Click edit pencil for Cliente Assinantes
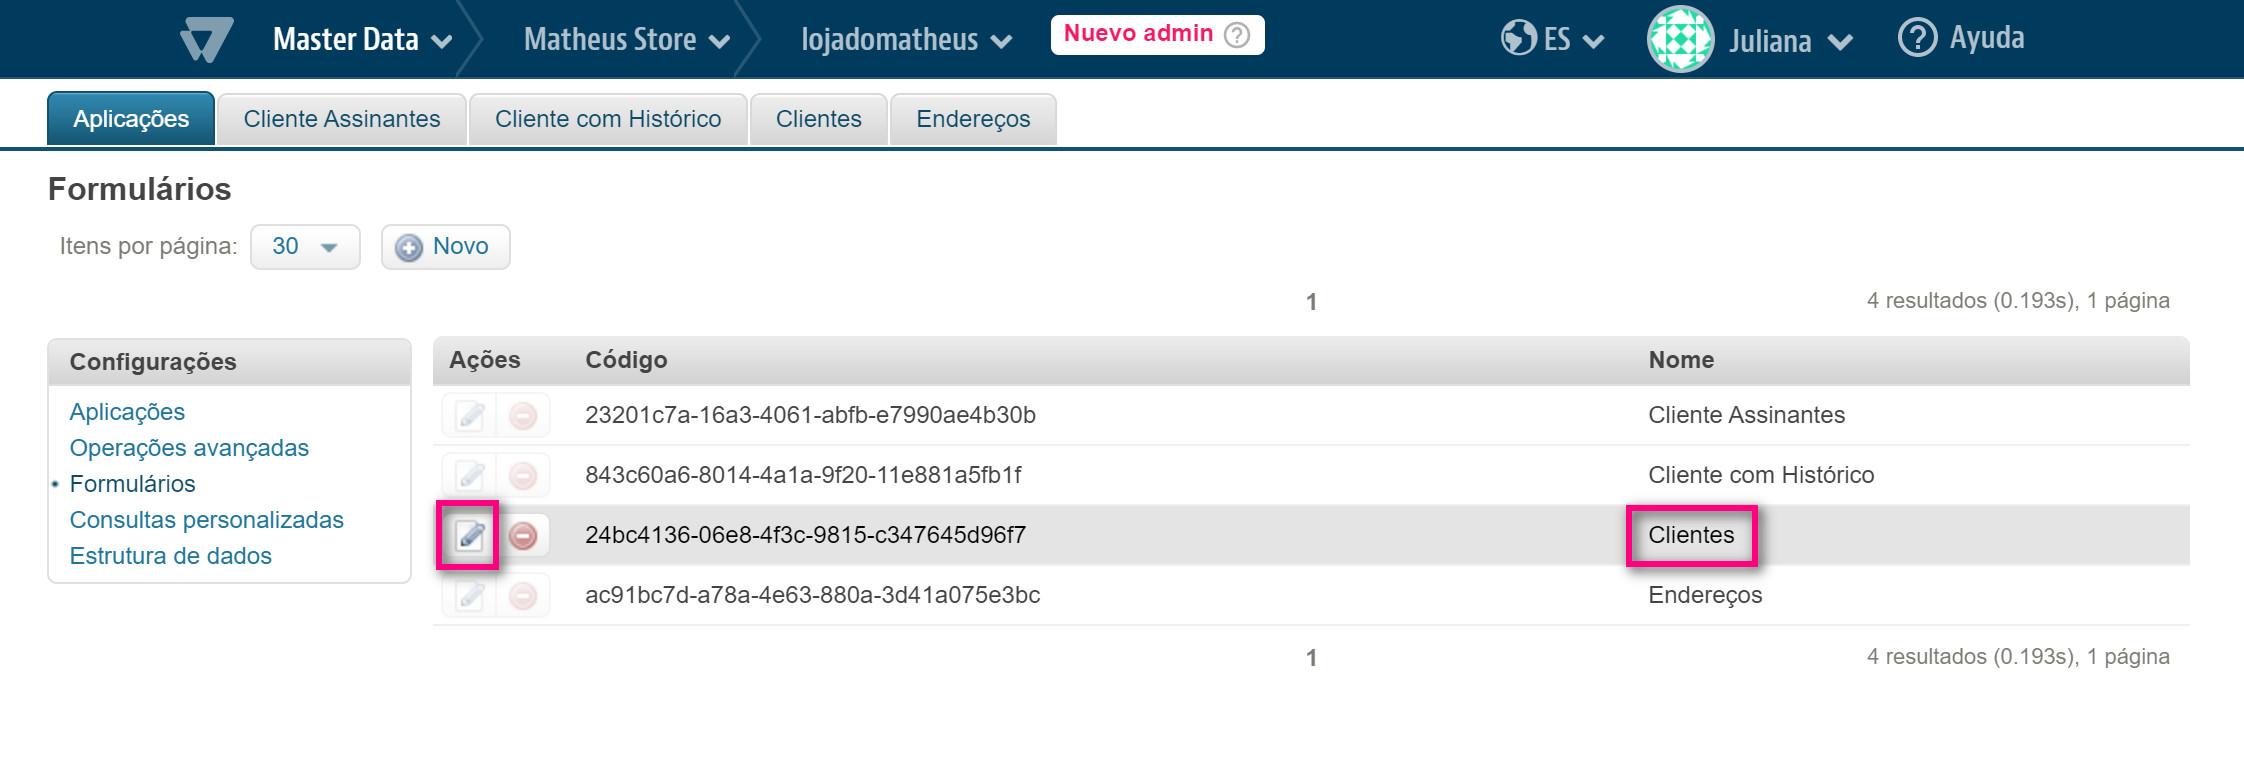Viewport: 2244px width, 767px height. click(470, 416)
